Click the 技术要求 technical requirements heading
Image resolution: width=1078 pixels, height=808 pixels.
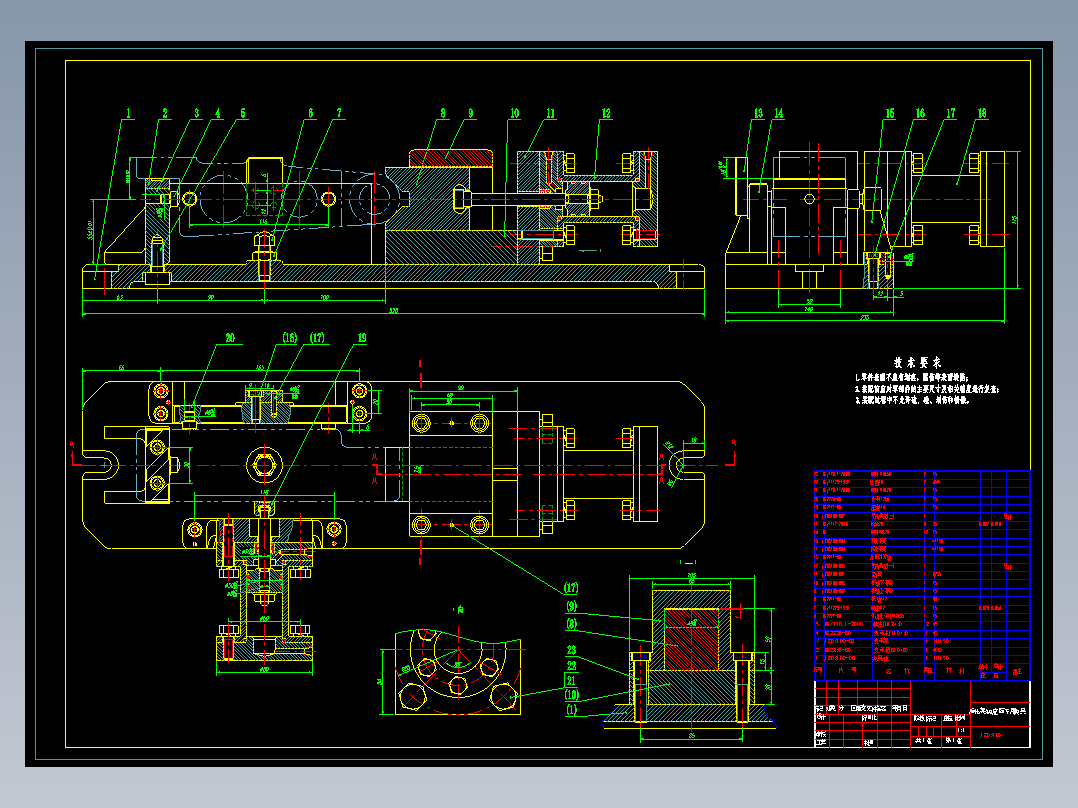[917, 362]
